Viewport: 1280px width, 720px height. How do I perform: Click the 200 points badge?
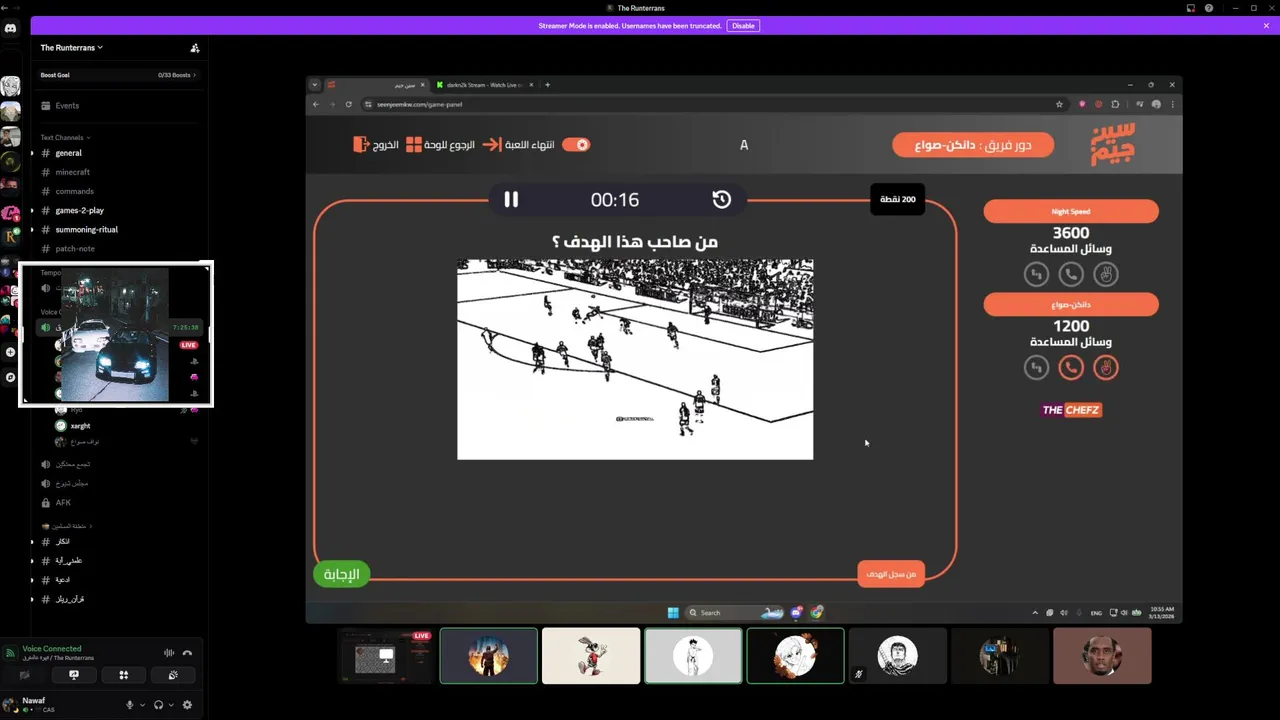coord(898,200)
